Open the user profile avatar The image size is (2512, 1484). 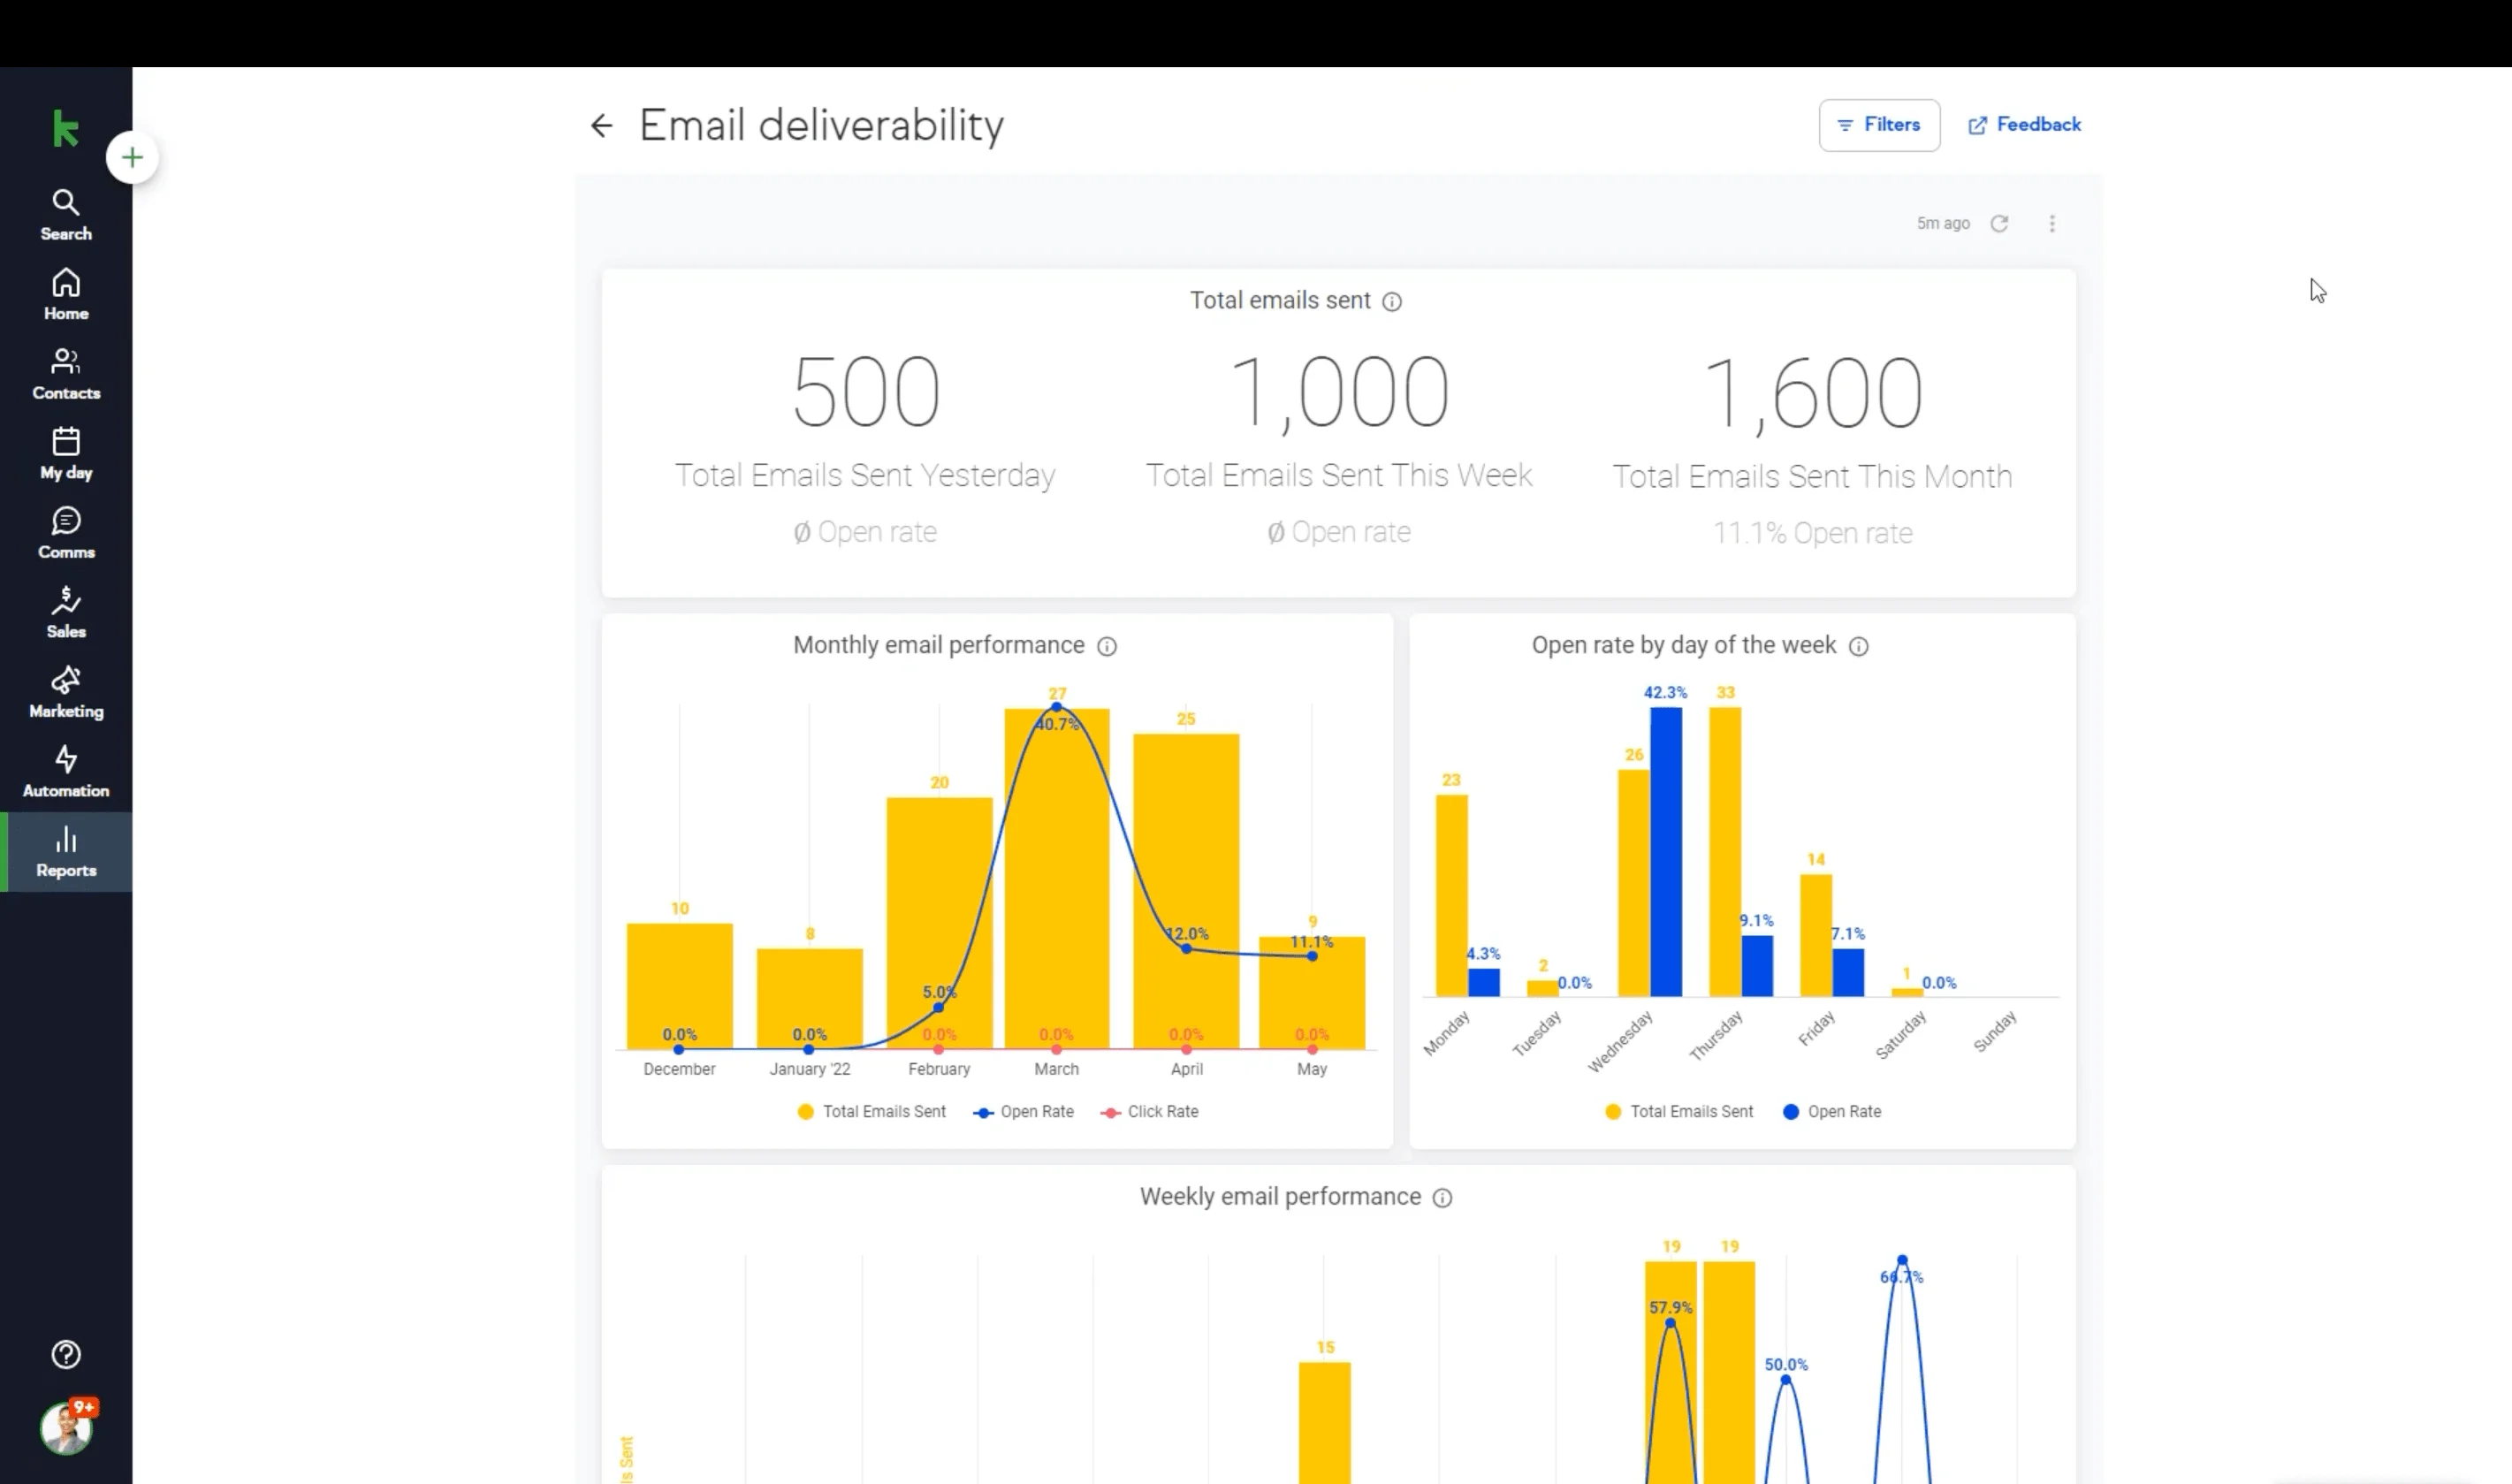click(x=66, y=1427)
